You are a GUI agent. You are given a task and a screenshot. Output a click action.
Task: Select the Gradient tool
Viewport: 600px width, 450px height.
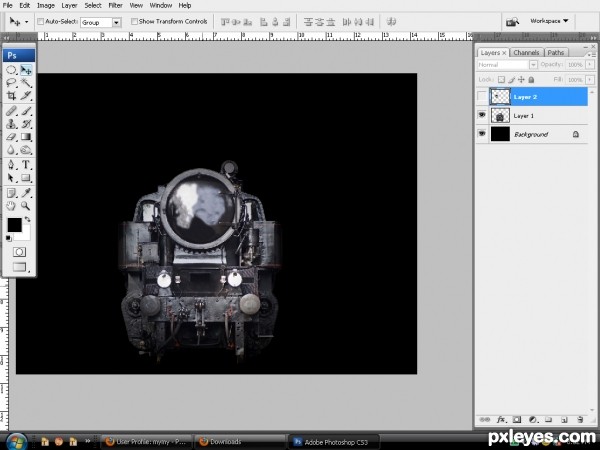26,137
